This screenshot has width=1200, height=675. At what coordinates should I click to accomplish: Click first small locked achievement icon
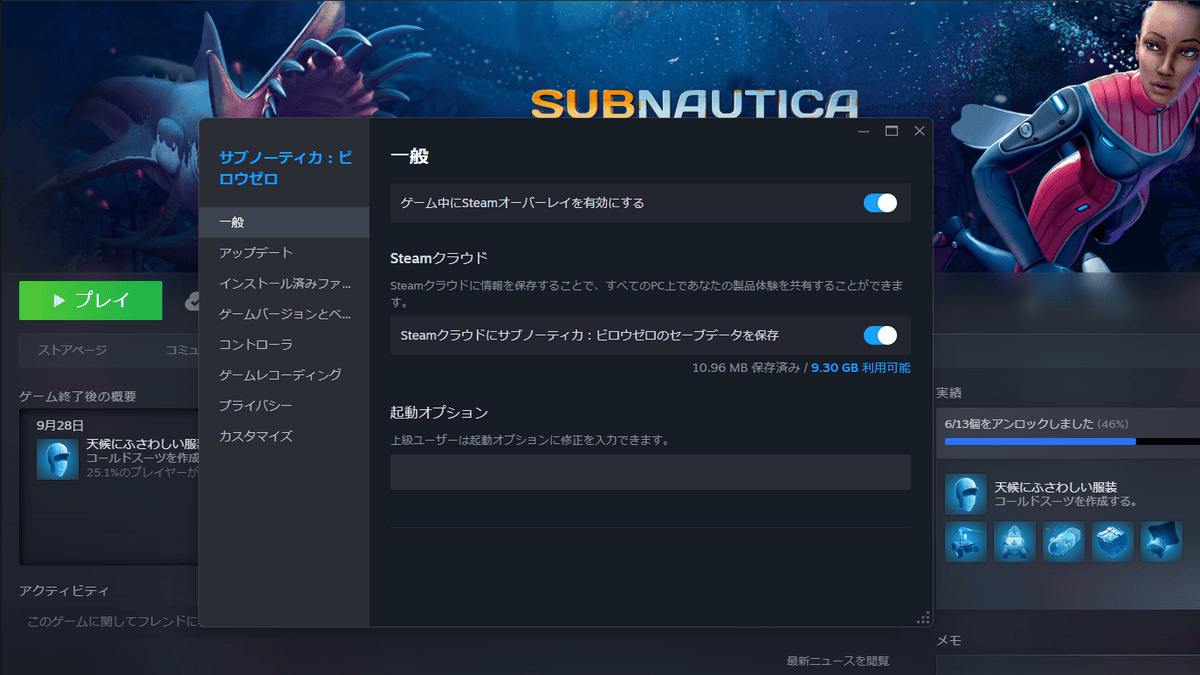click(965, 541)
